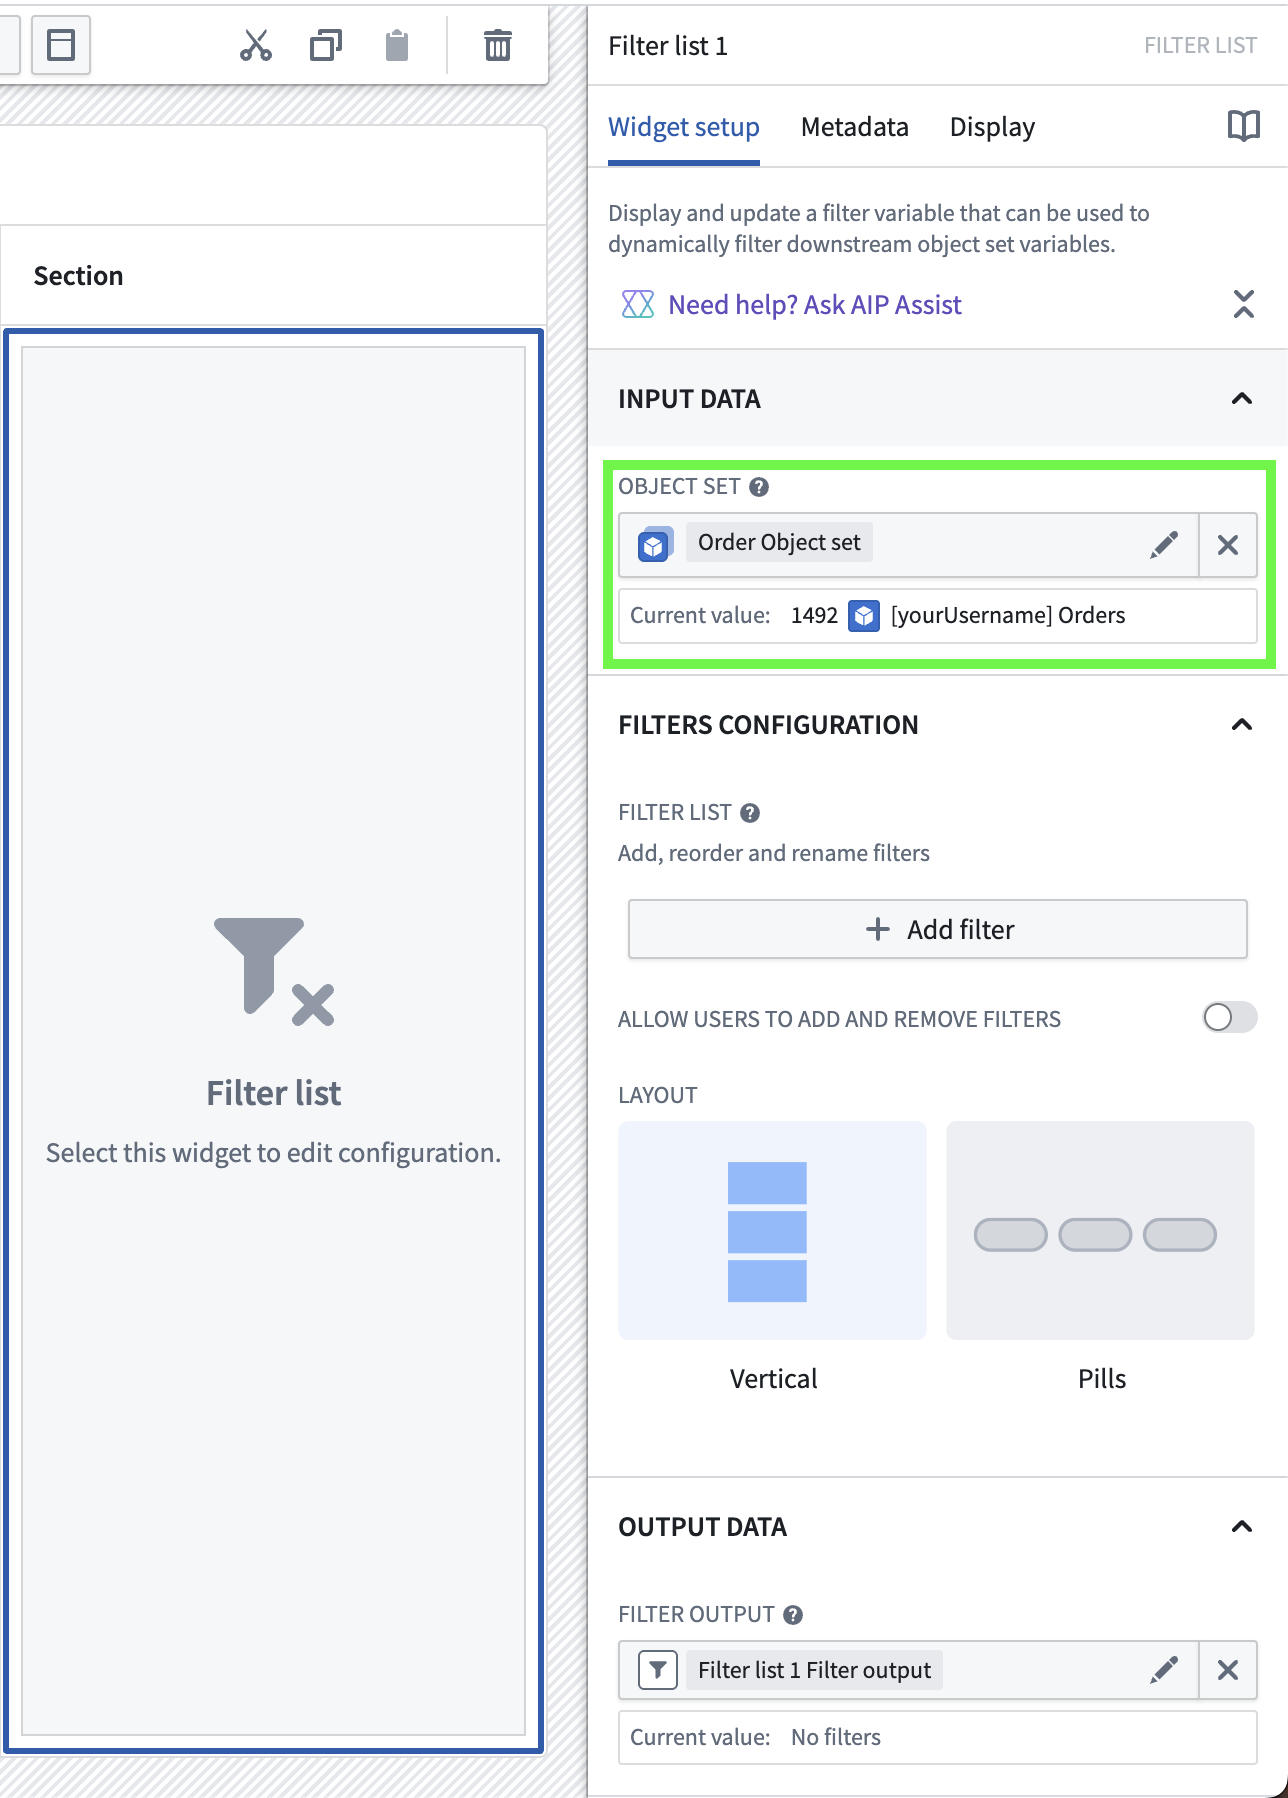The height and width of the screenshot is (1798, 1288).
Task: Edit the Order Object set with pencil icon
Action: (1164, 545)
